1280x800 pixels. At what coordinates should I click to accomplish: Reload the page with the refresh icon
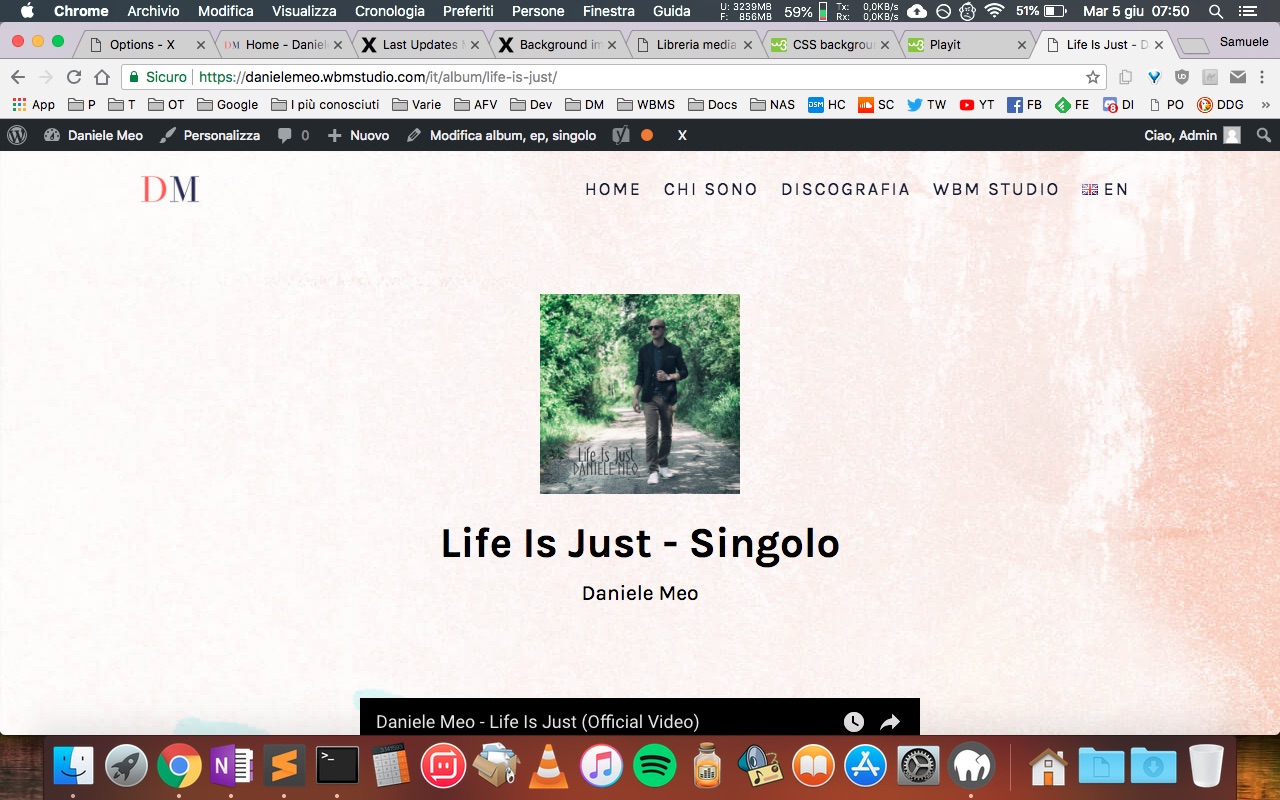(74, 77)
